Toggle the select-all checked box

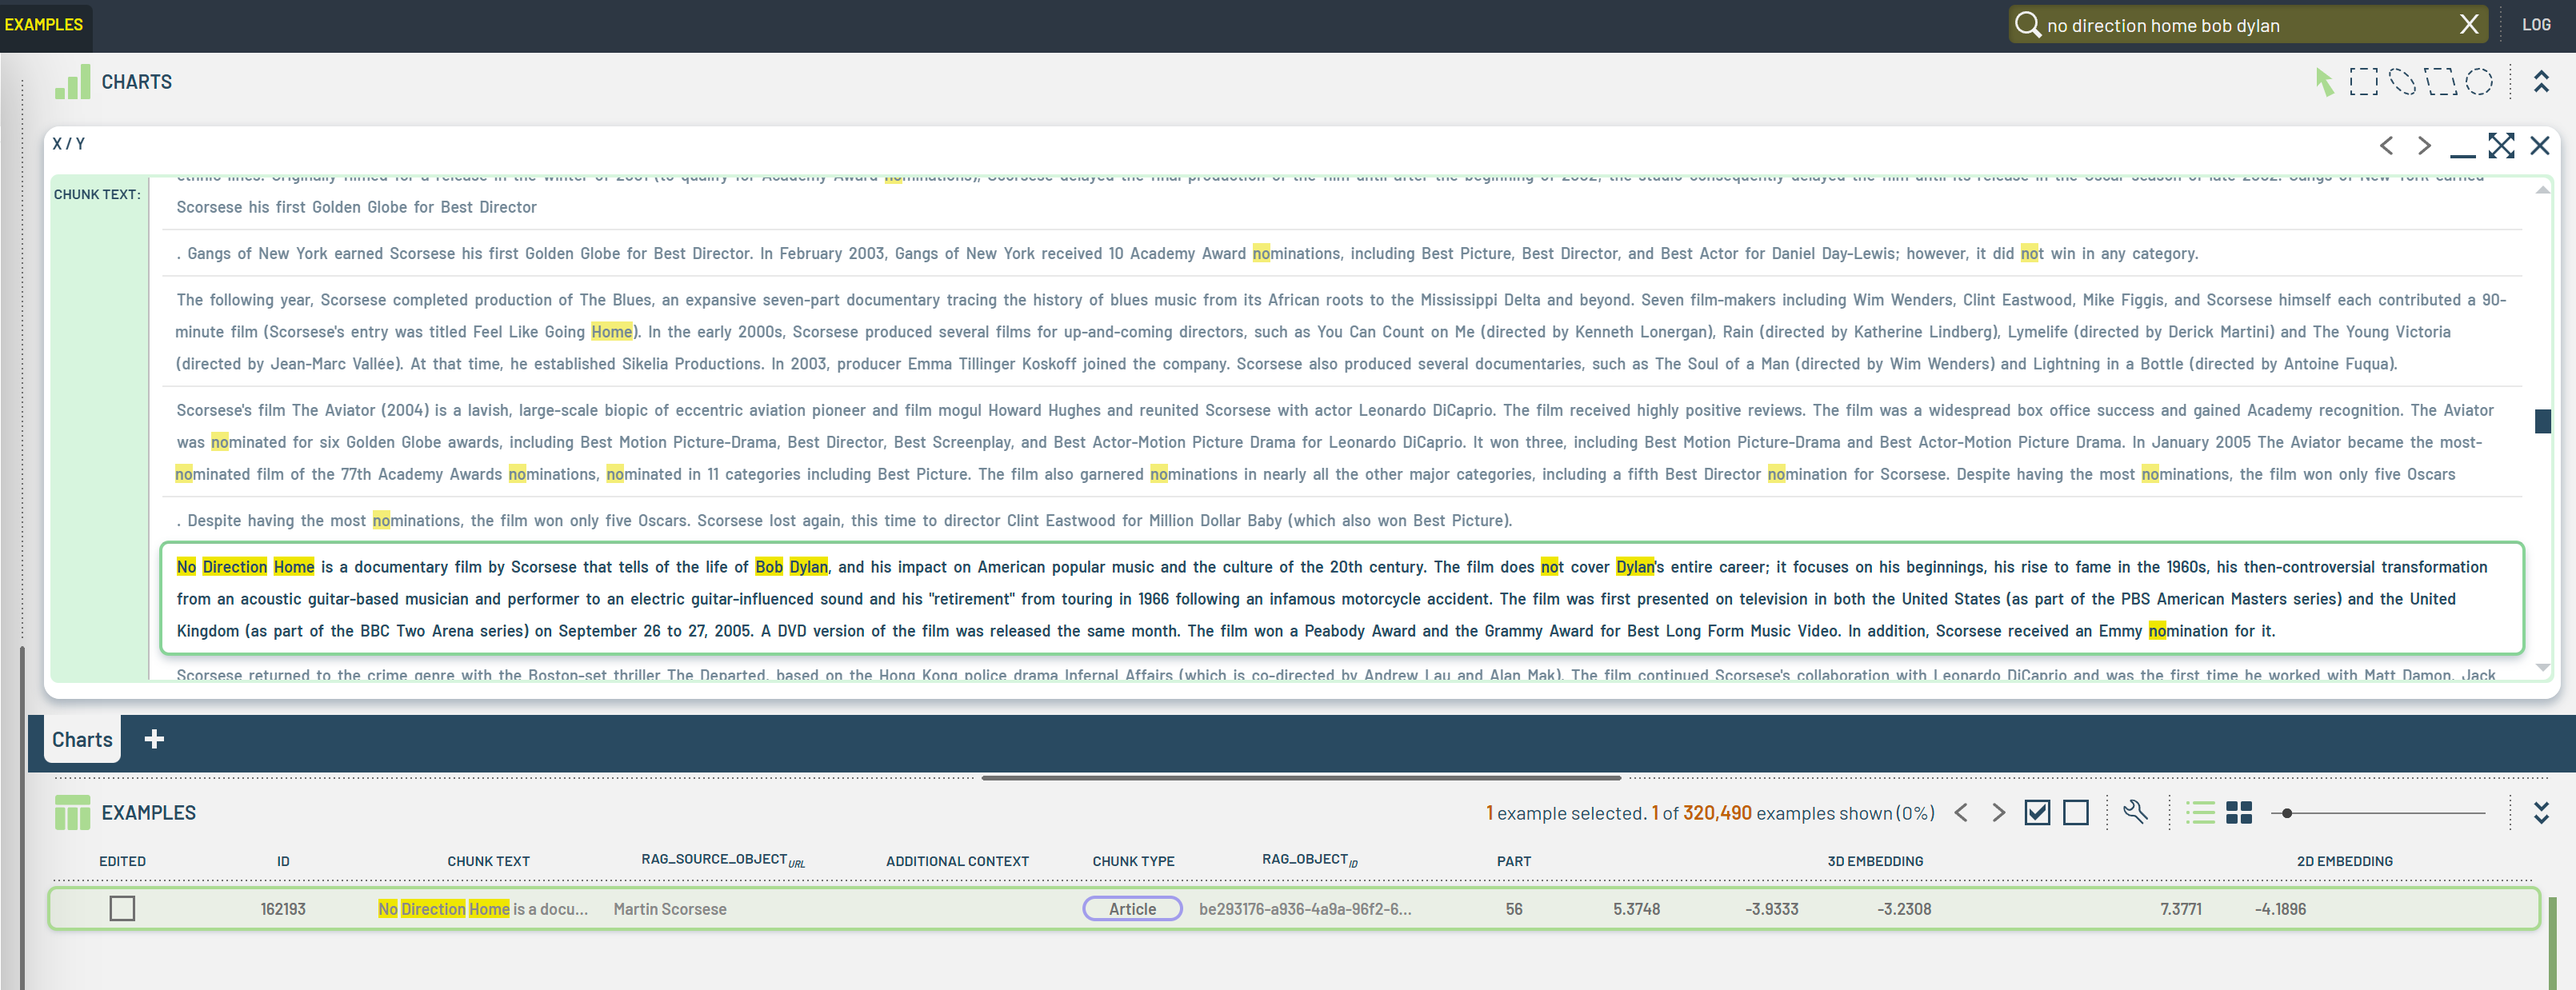(2037, 813)
